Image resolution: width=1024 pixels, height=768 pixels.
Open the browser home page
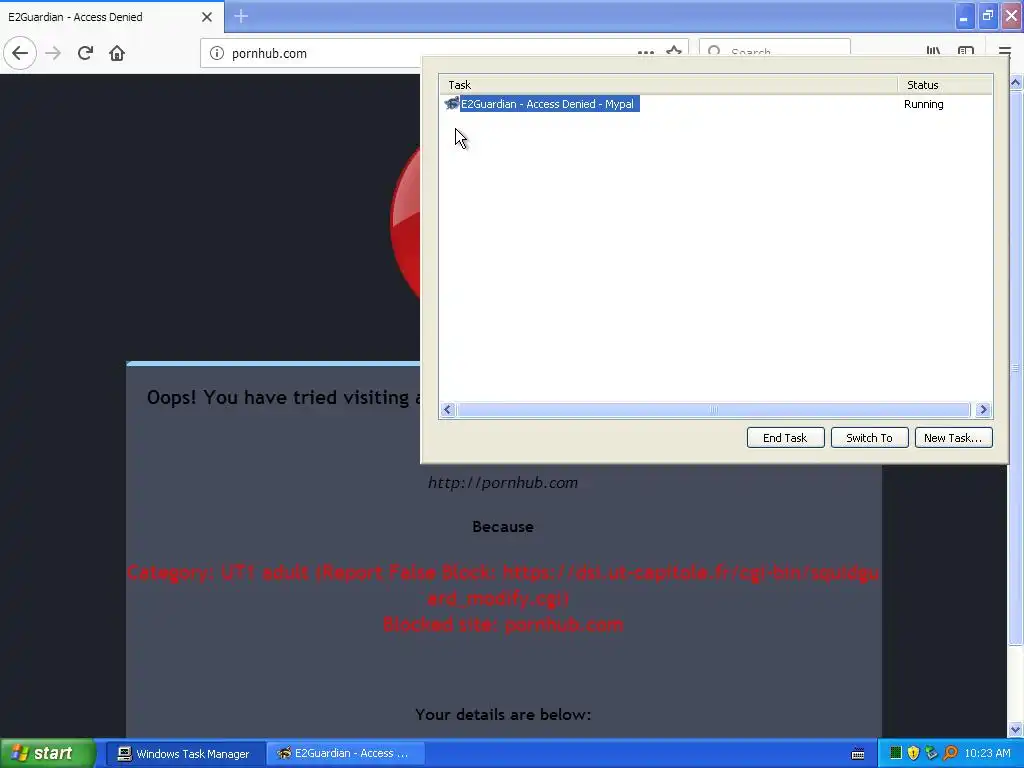click(117, 53)
